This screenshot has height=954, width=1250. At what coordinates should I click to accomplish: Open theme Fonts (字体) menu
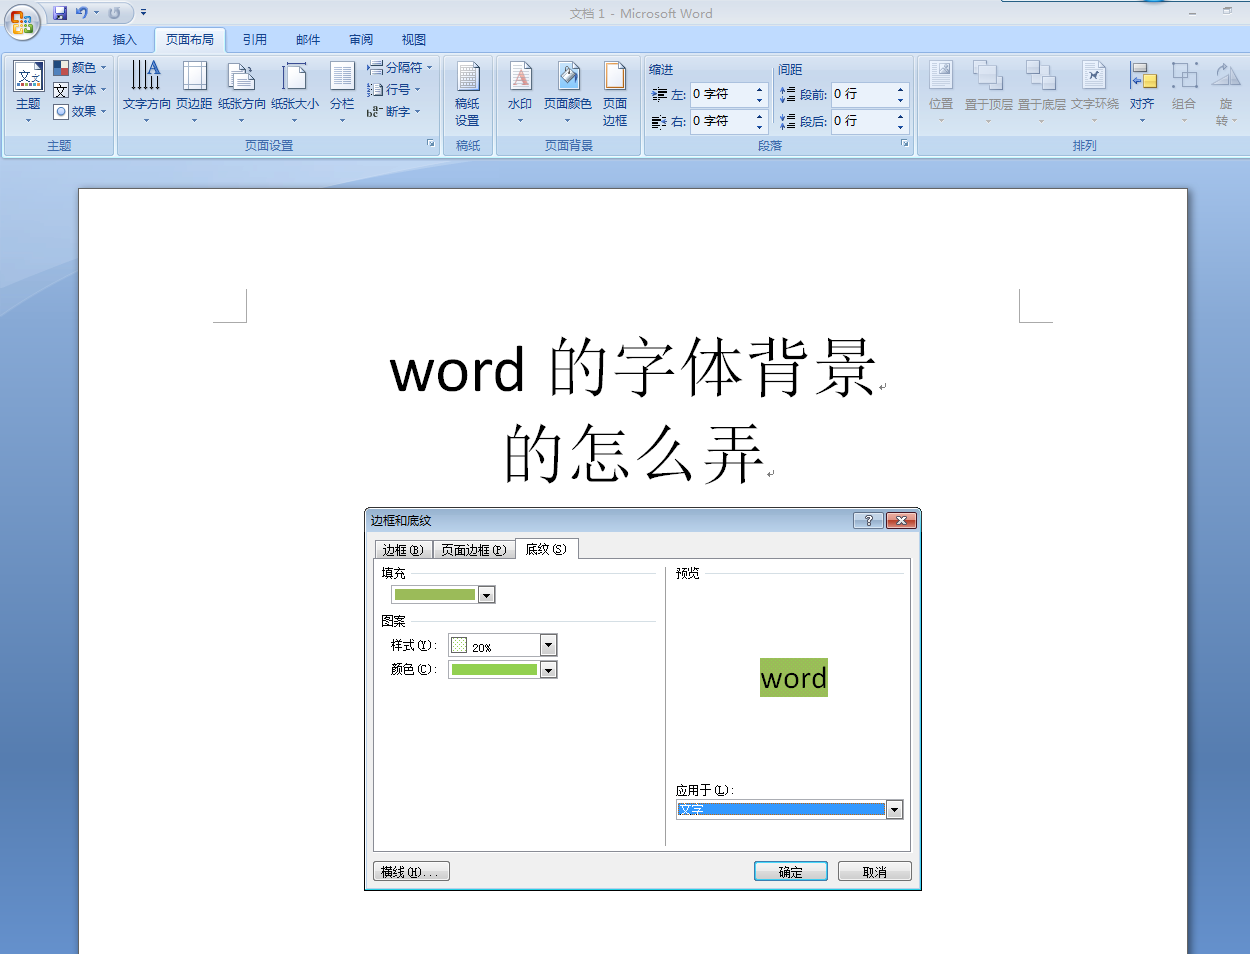tap(80, 90)
